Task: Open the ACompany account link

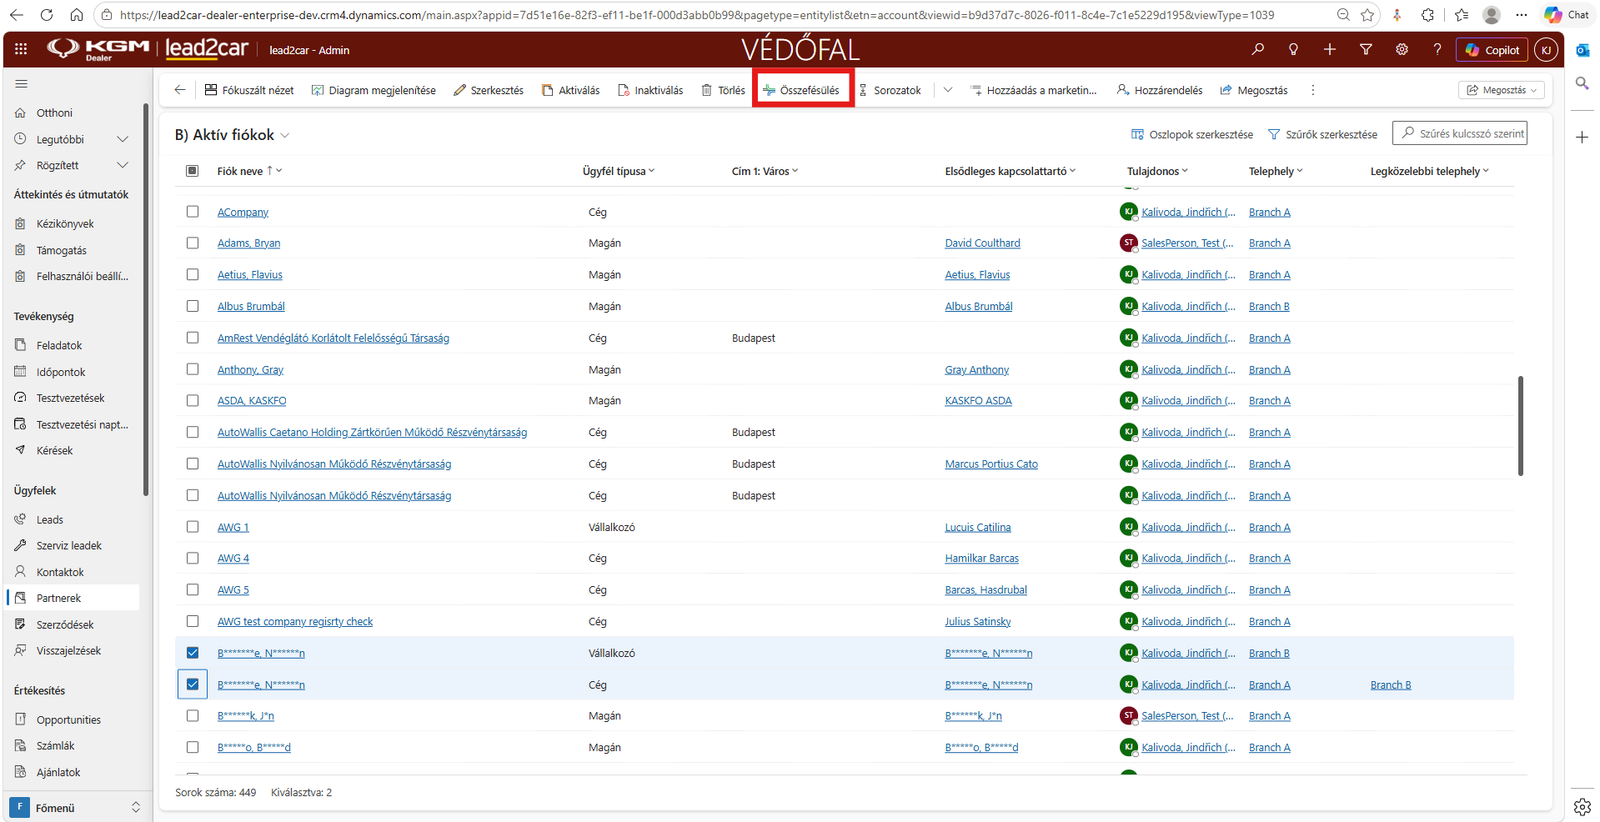Action: point(243,212)
